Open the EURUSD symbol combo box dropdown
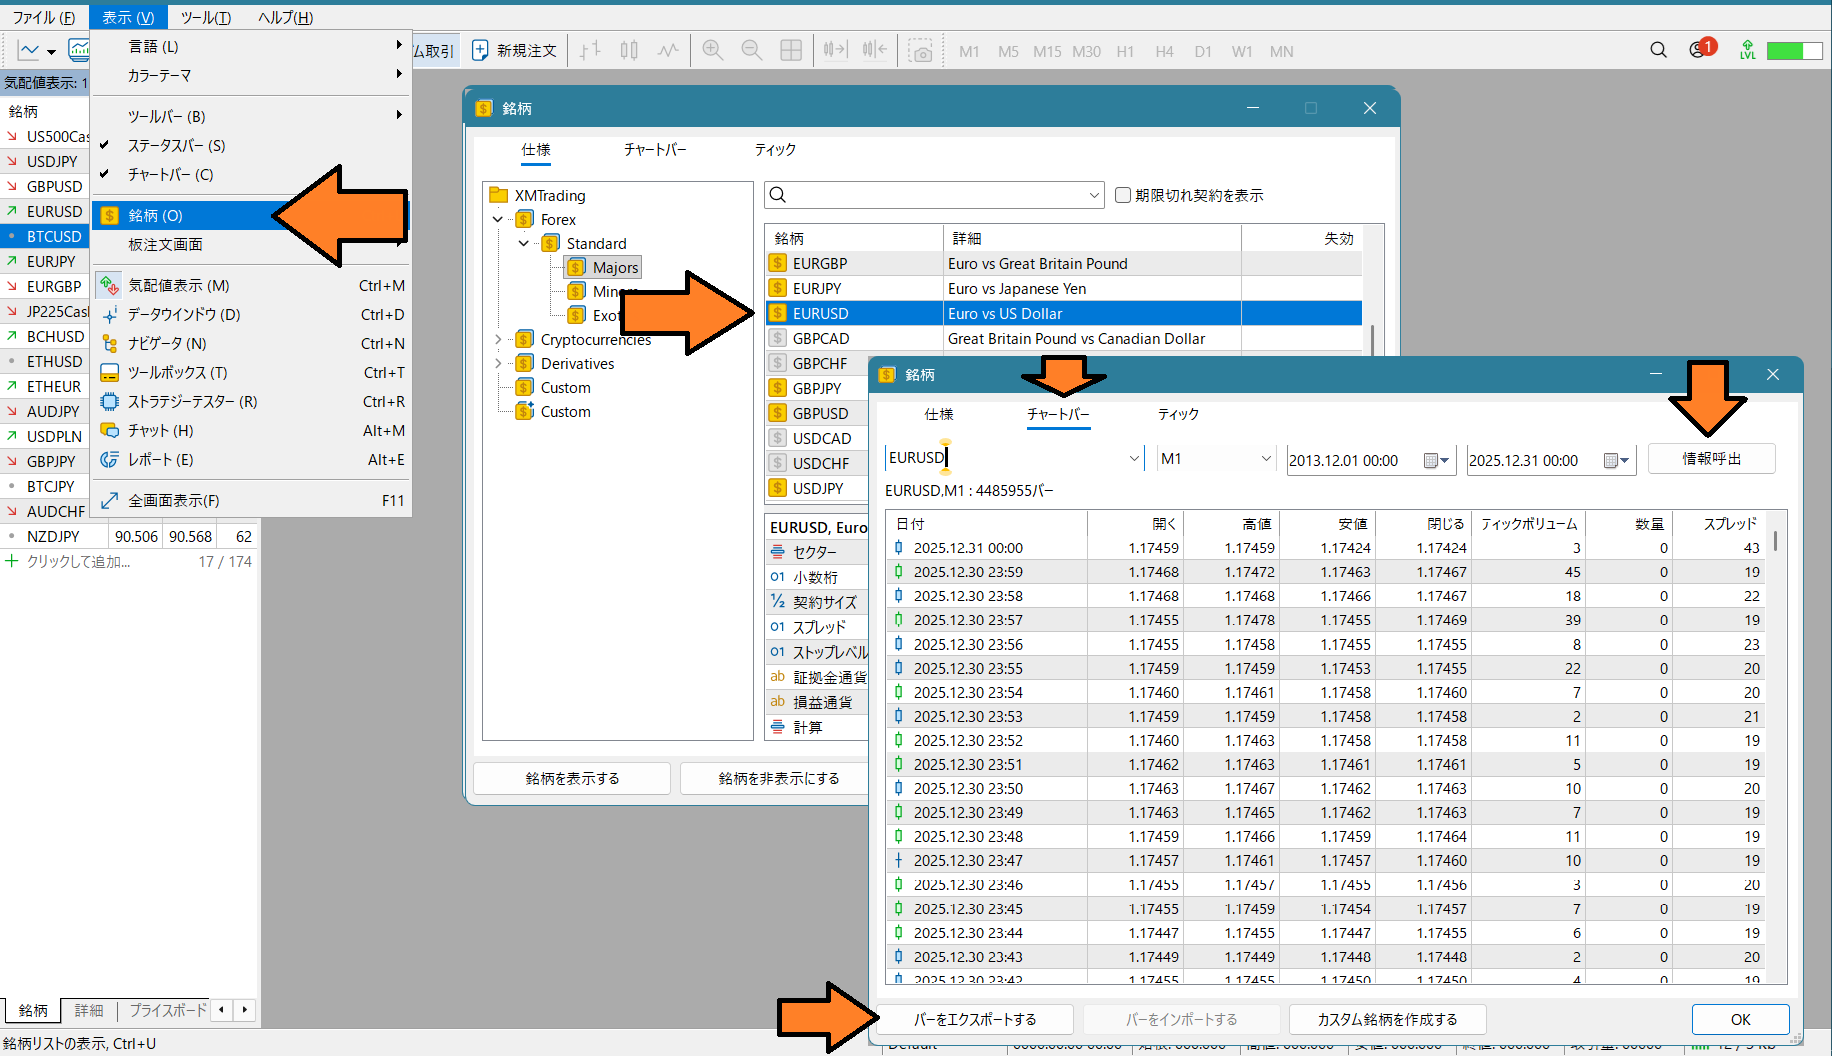This screenshot has width=1832, height=1056. [x=1134, y=459]
